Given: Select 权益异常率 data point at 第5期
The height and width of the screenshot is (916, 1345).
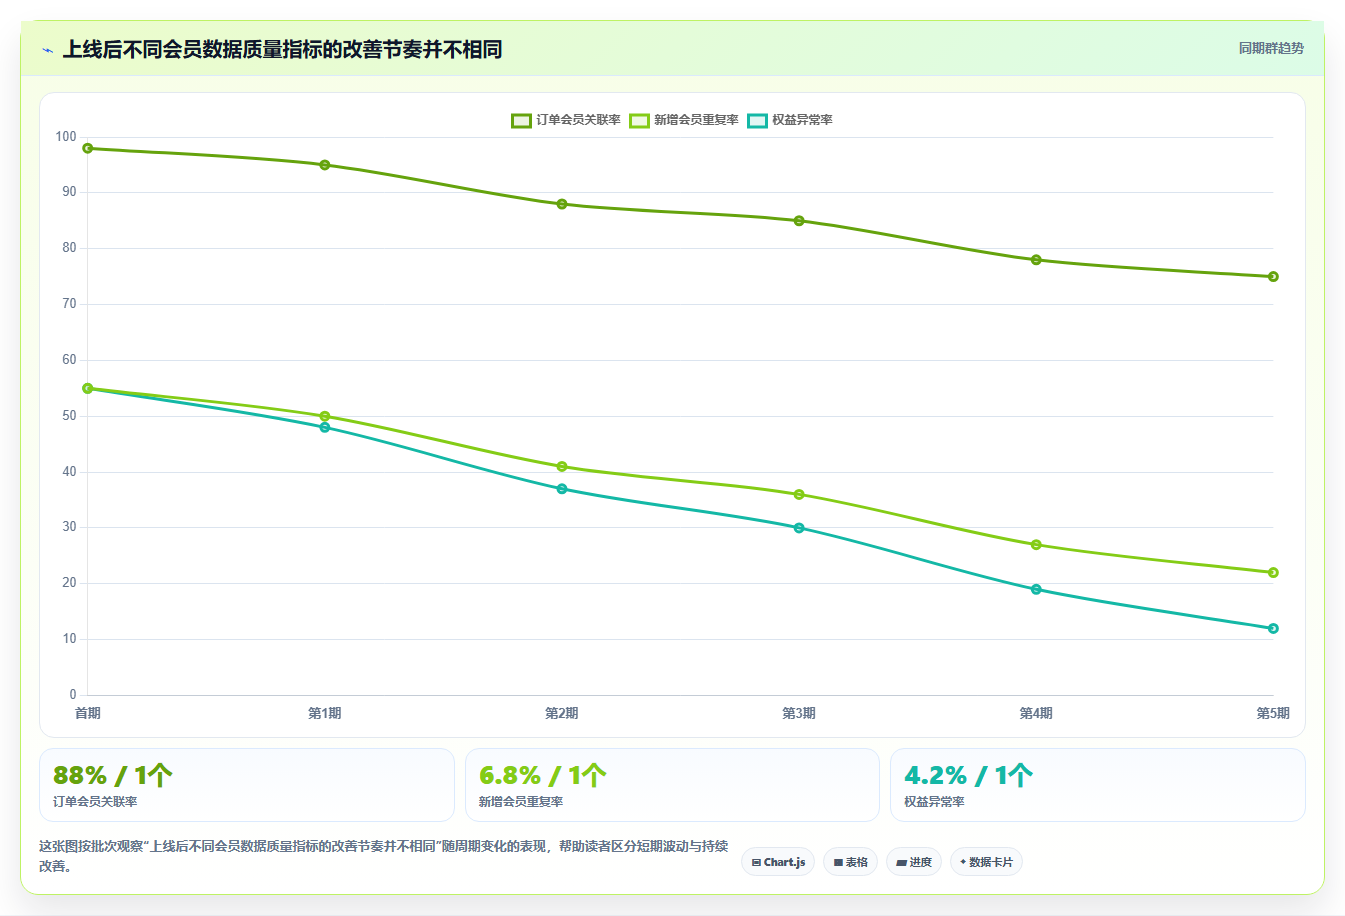Looking at the screenshot, I should tap(1273, 629).
